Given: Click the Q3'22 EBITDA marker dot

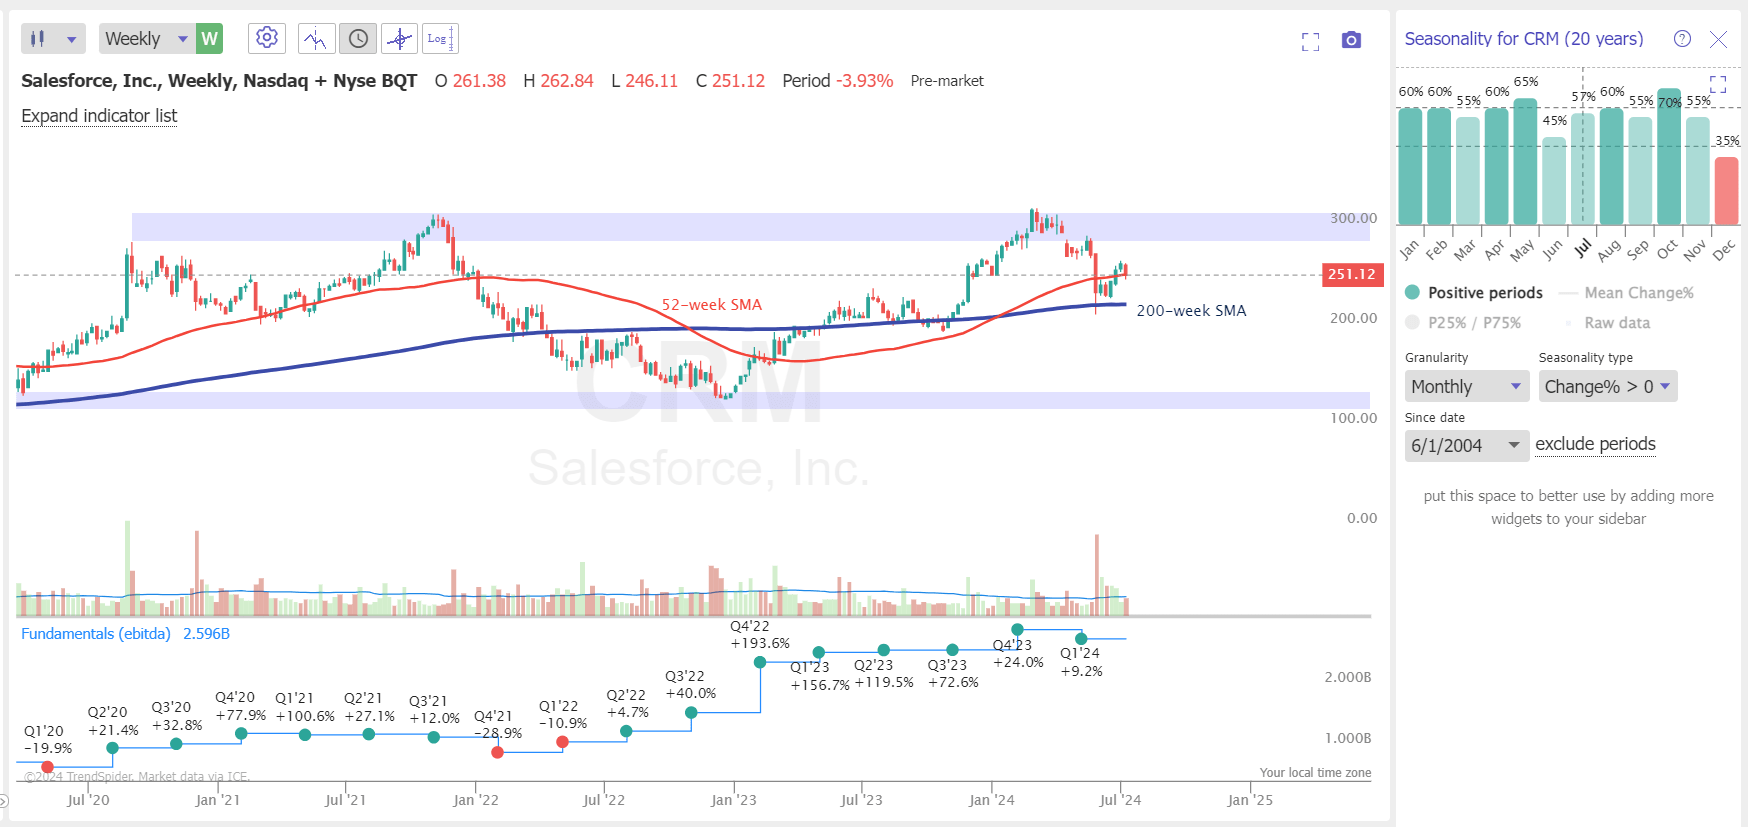Looking at the screenshot, I should [691, 713].
